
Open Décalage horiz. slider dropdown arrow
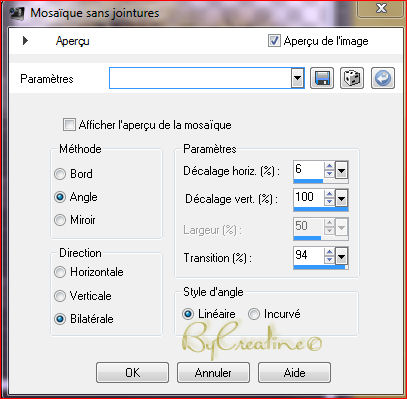click(x=342, y=170)
